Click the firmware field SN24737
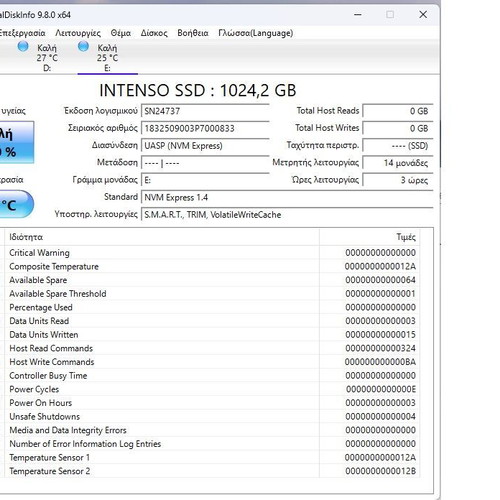Screen dimensions: 500x500 pos(205,111)
